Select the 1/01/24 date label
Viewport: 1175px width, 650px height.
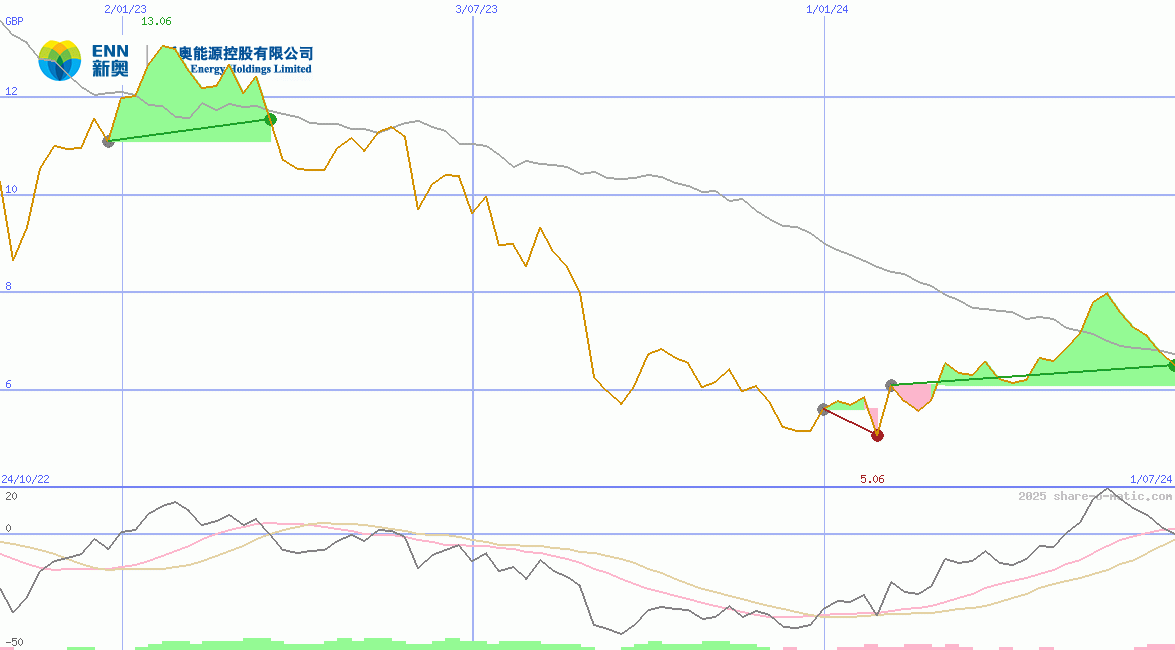tap(827, 8)
